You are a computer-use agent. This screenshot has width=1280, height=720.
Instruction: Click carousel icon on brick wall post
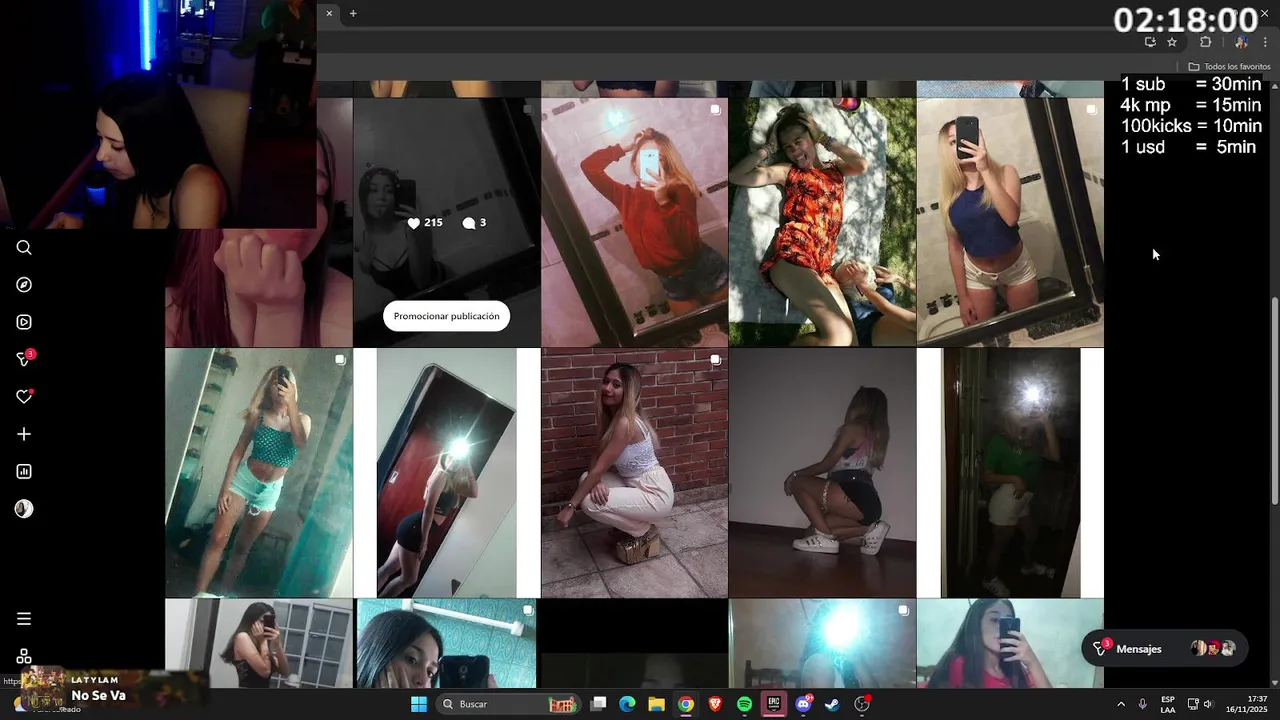pyautogui.click(x=715, y=360)
